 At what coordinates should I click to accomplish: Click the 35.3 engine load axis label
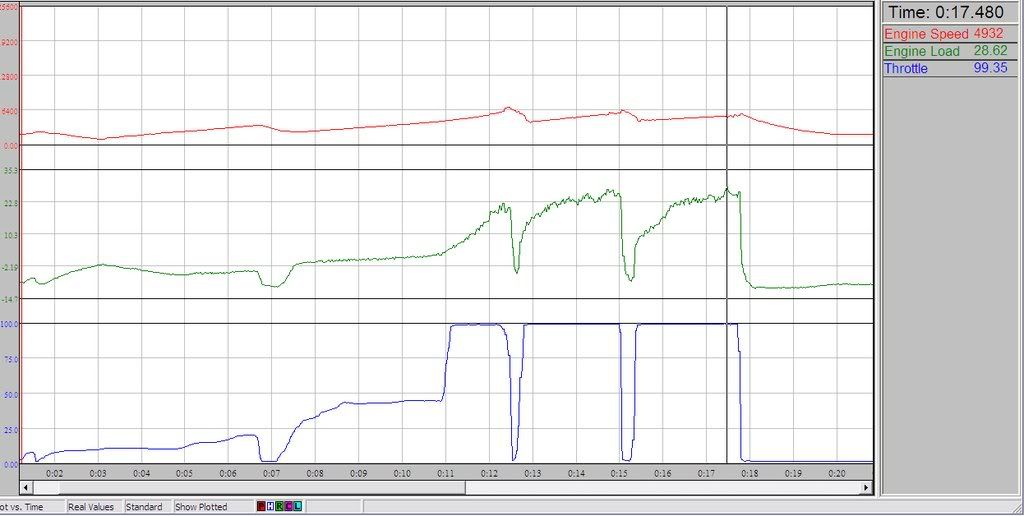[10, 170]
